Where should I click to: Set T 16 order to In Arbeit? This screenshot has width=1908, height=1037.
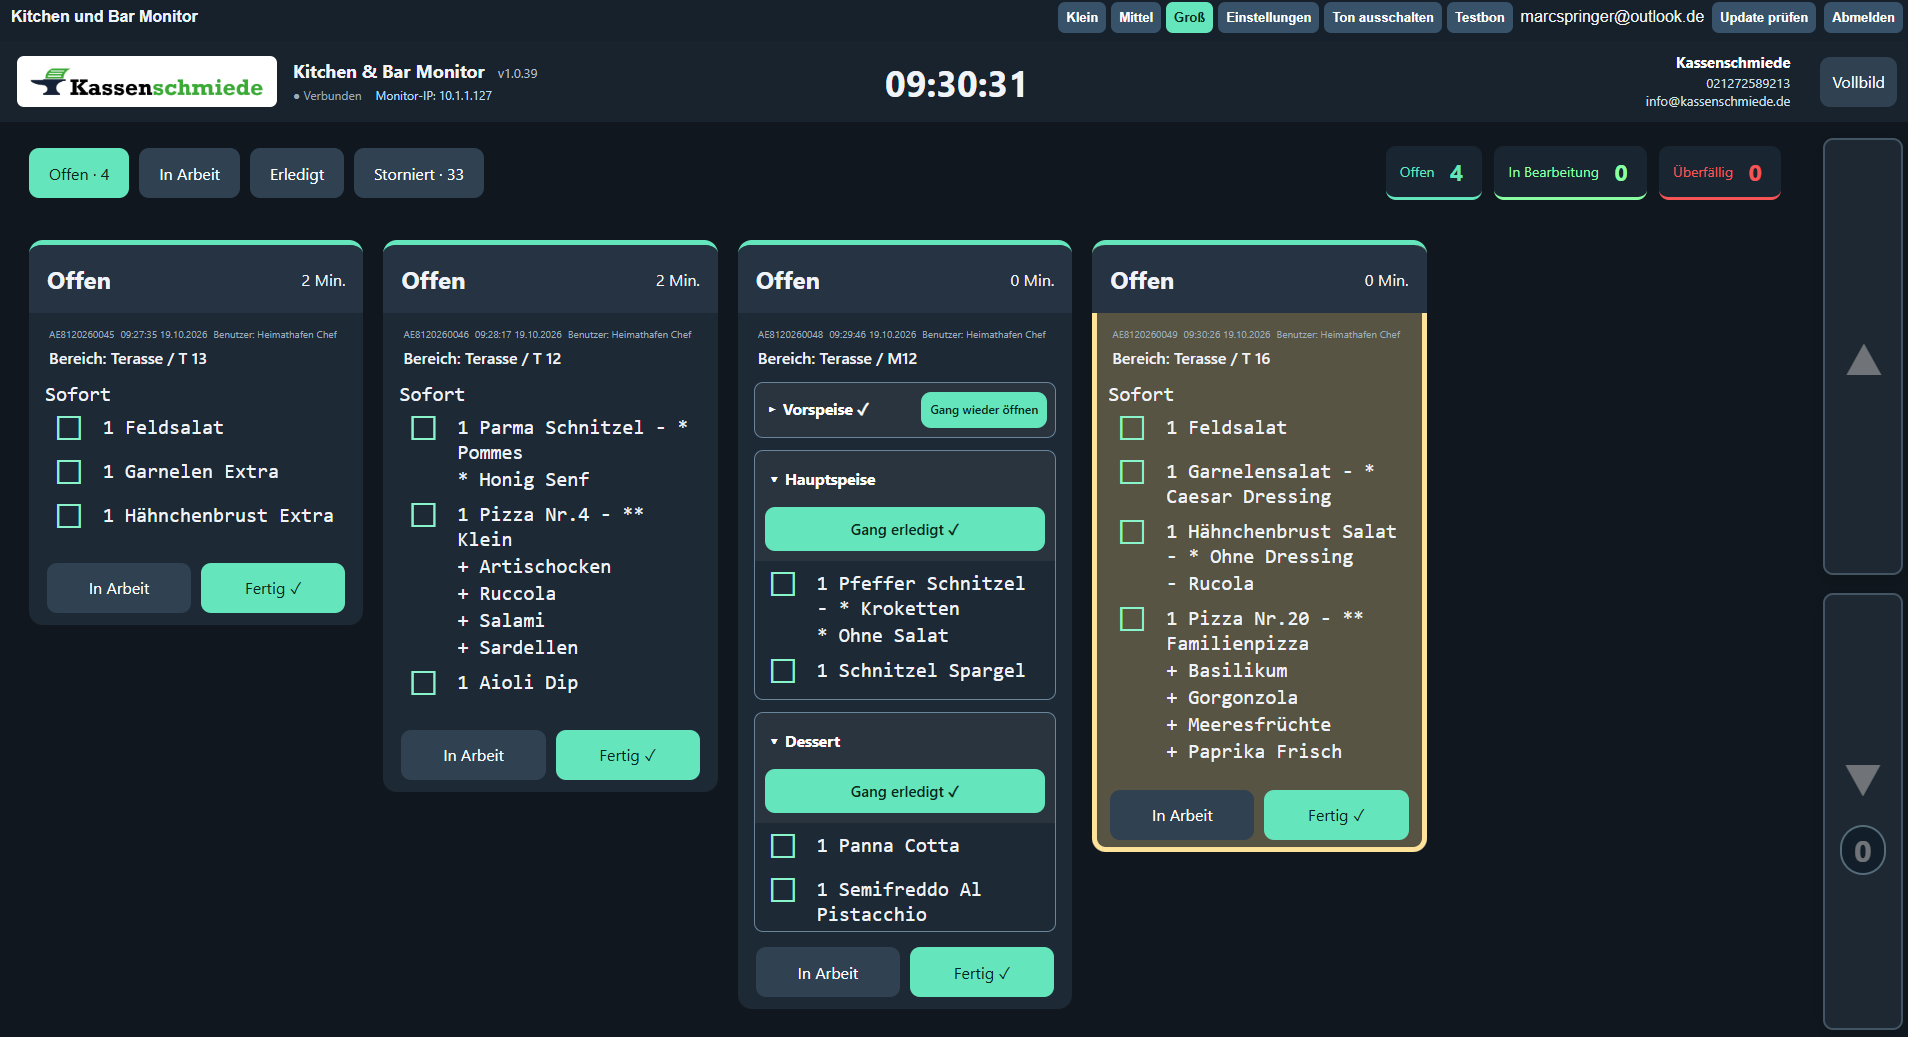[x=1182, y=815]
